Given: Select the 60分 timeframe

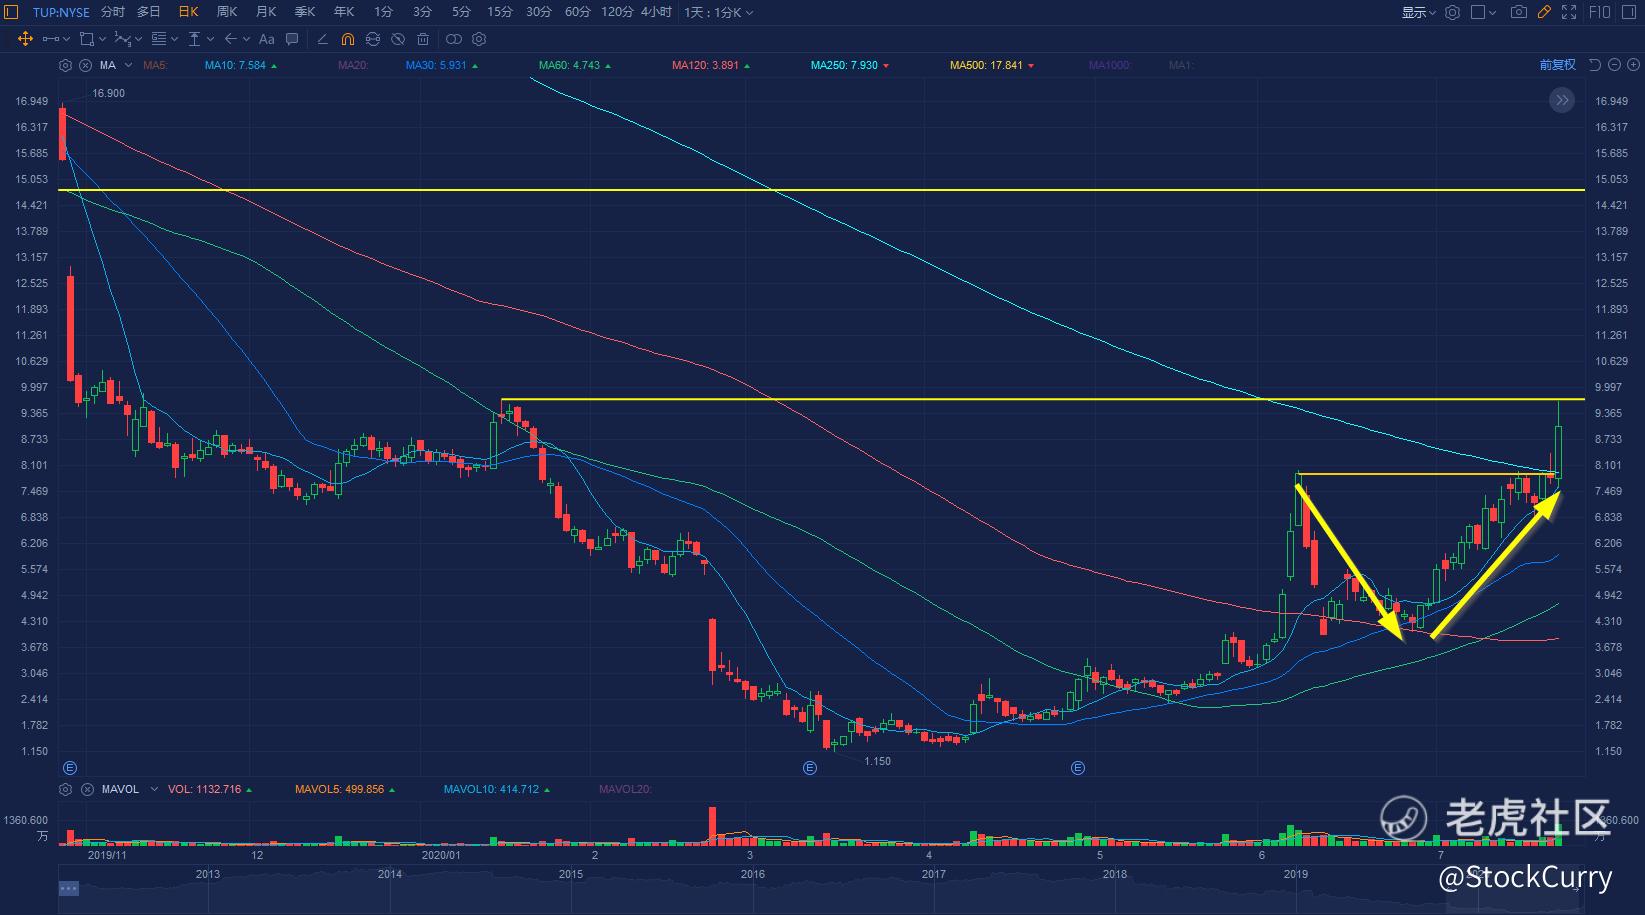Looking at the screenshot, I should pyautogui.click(x=578, y=12).
